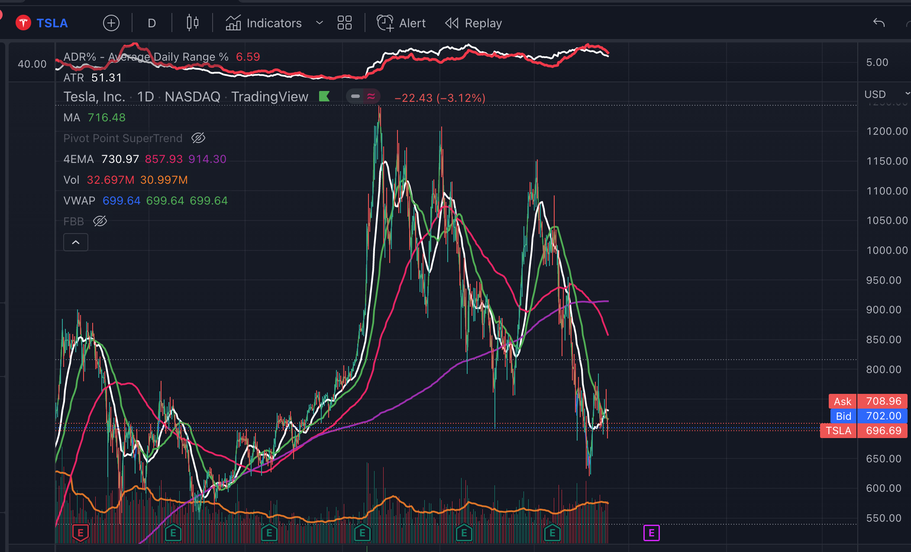Expand the indicators favorites chevron

[x=319, y=23]
